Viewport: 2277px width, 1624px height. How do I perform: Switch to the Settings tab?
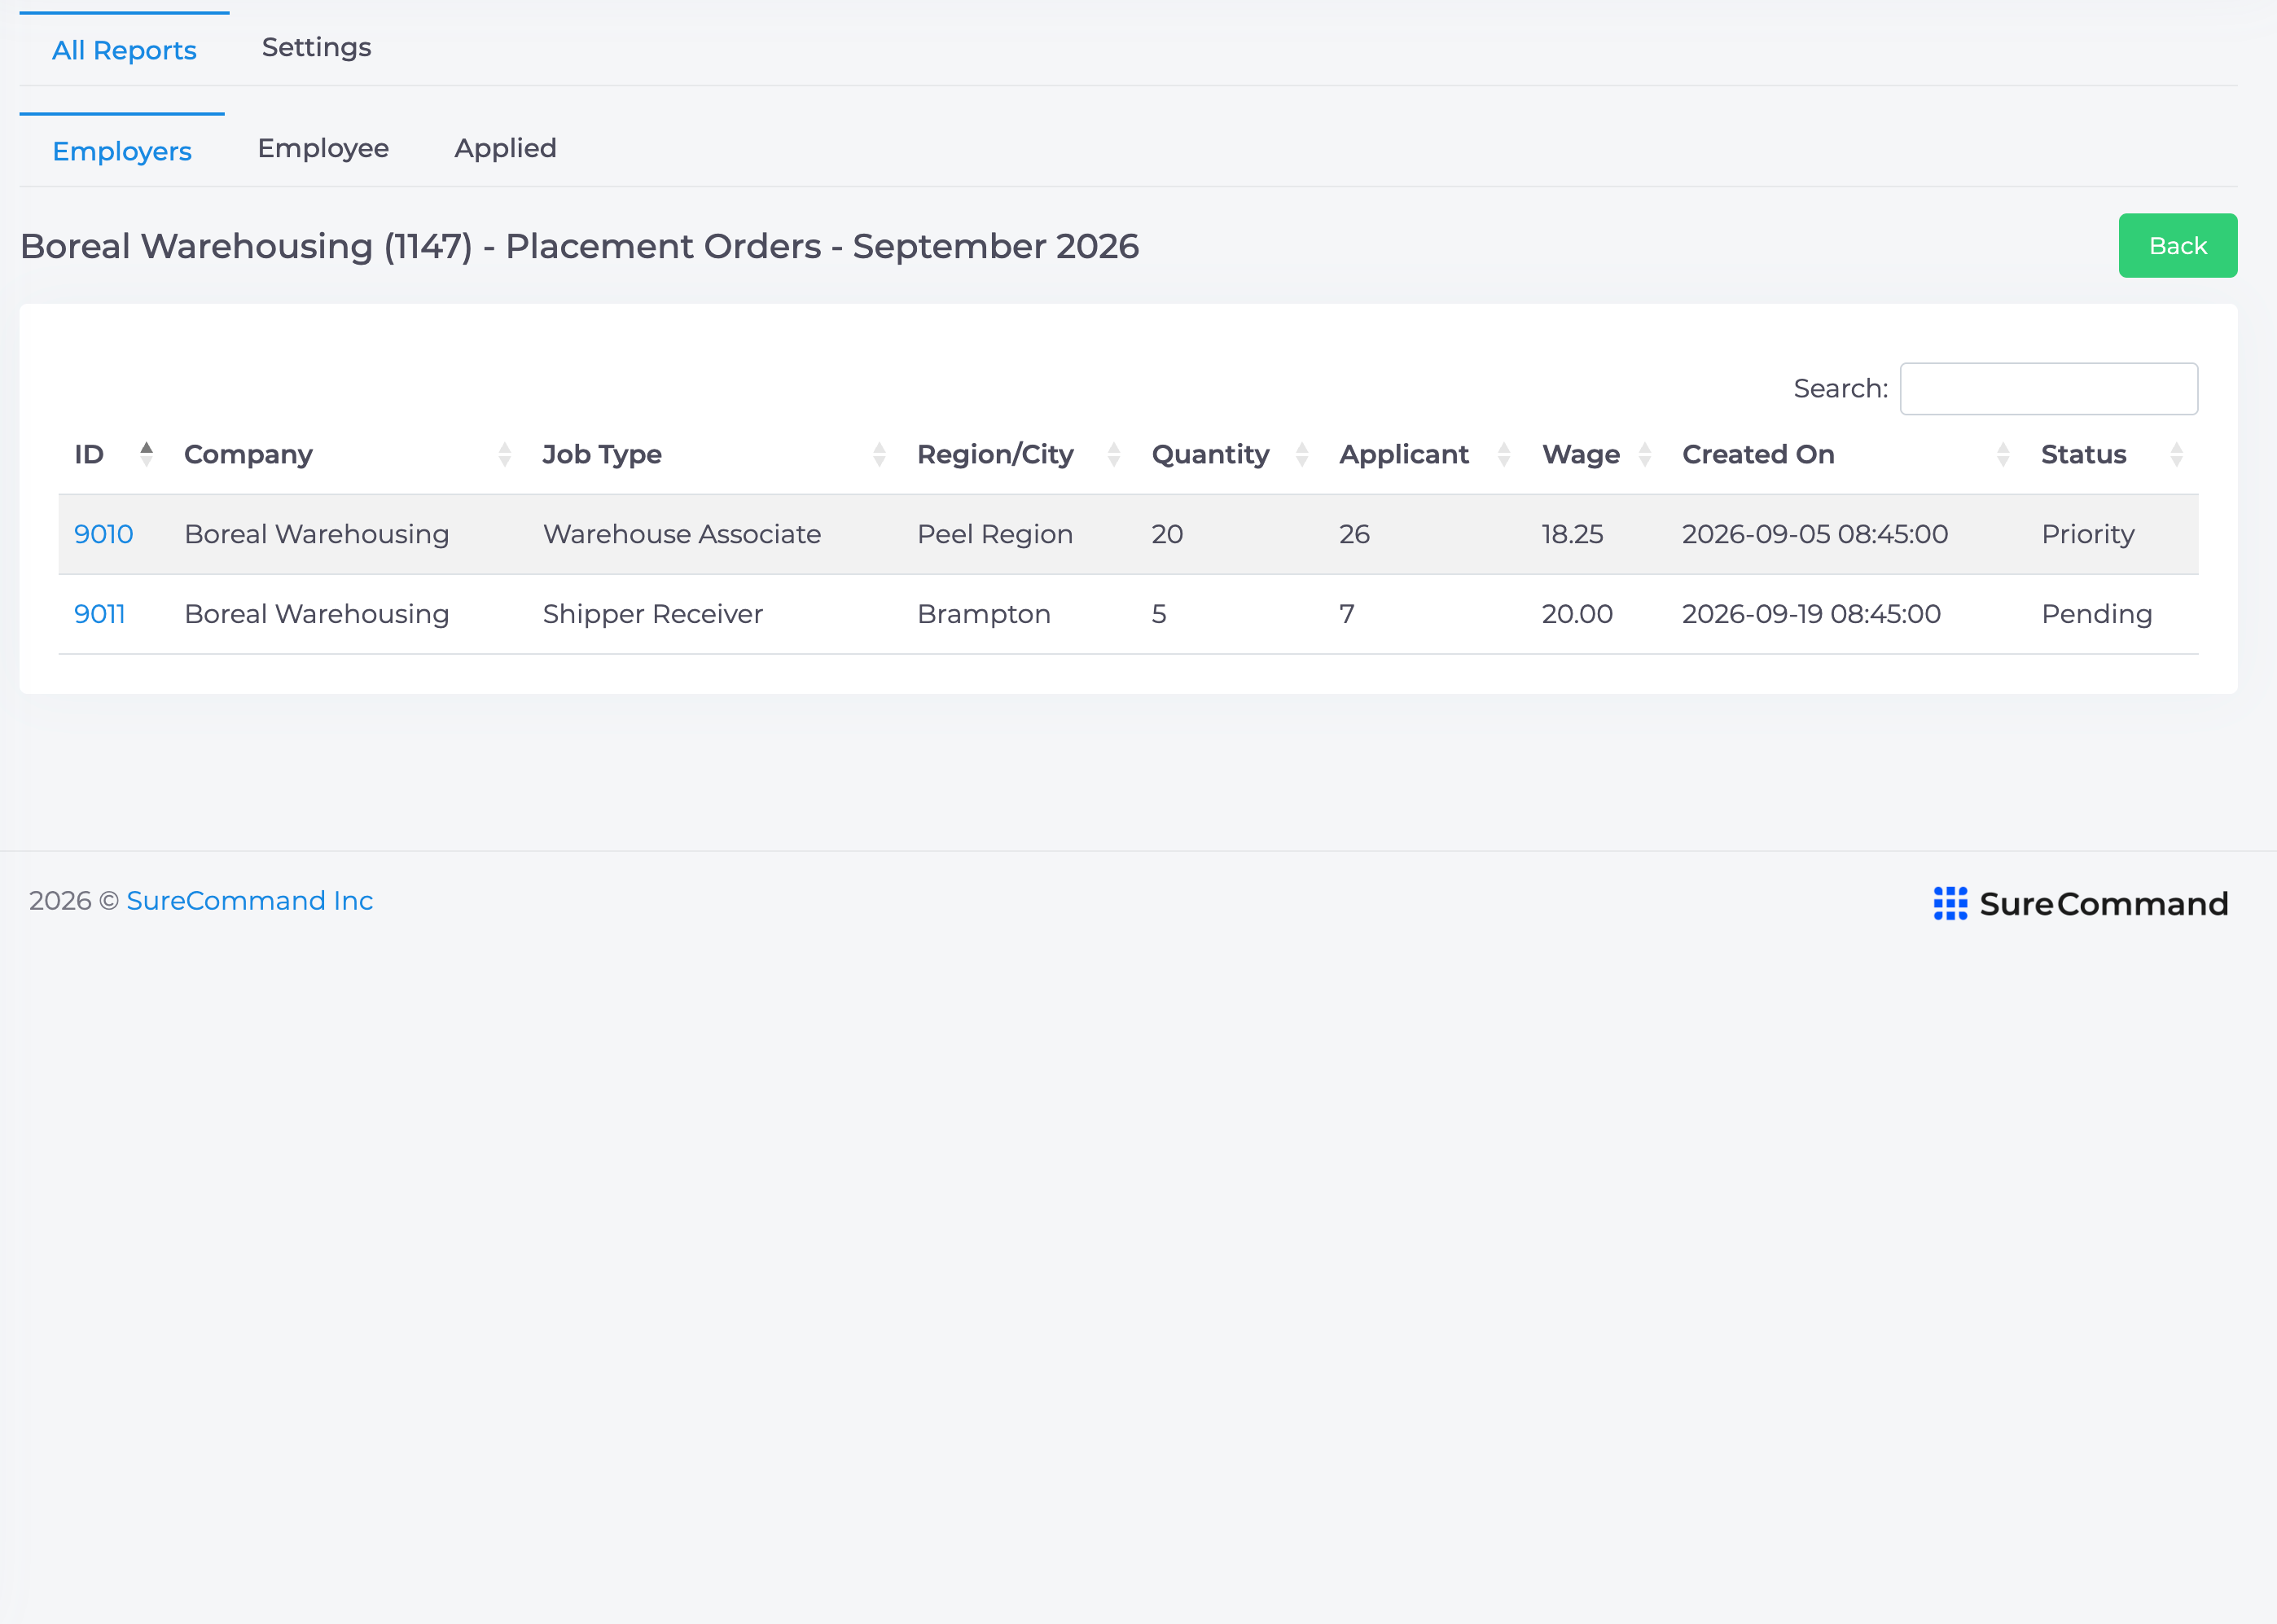[316, 47]
